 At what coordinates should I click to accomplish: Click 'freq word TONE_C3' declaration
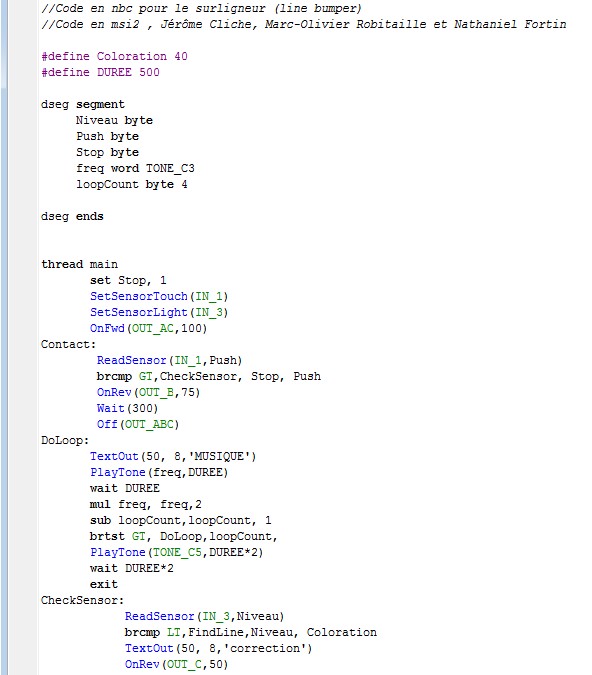(135, 168)
